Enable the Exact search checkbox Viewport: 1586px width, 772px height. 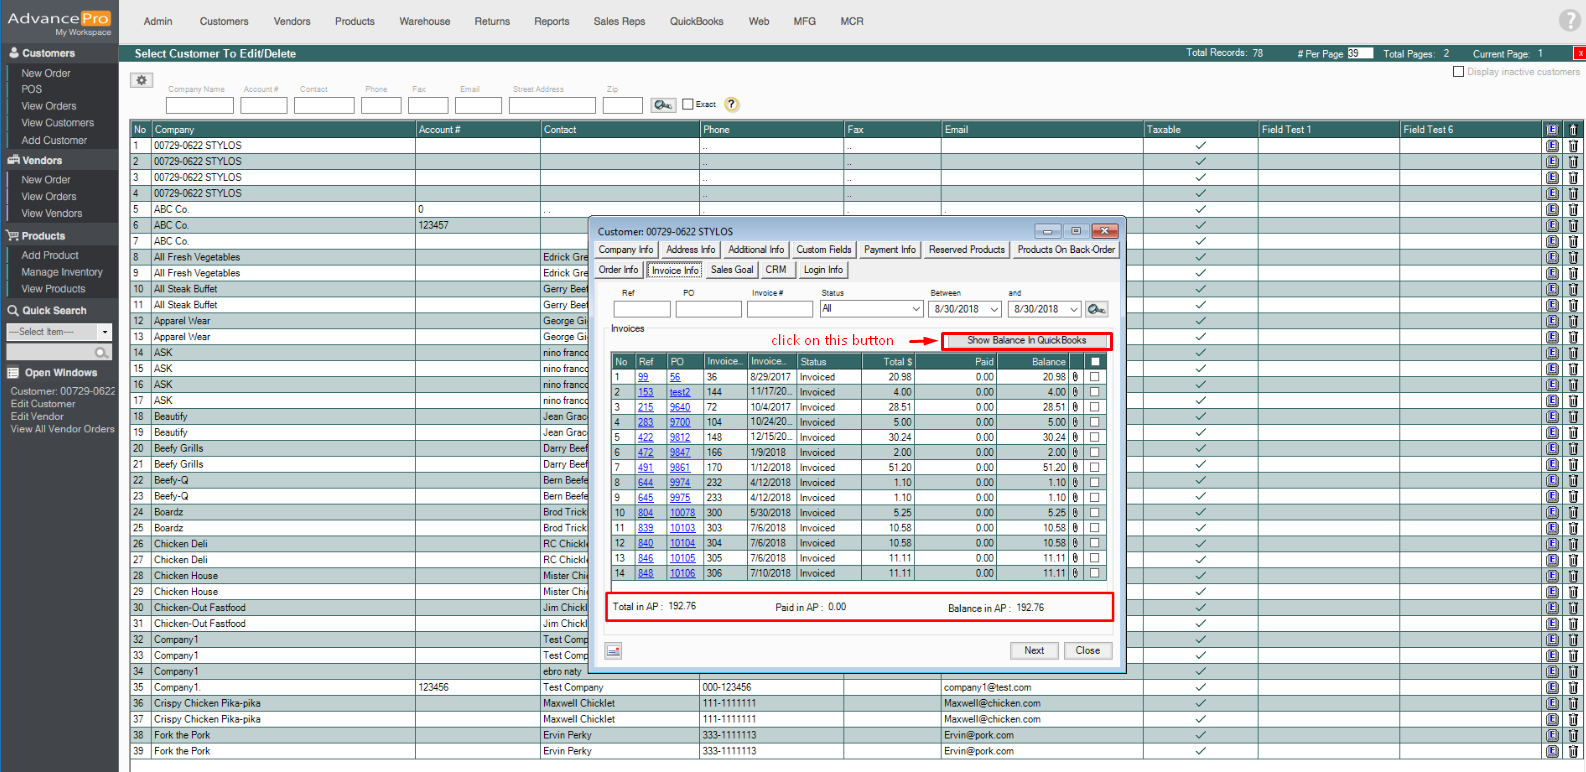(688, 104)
